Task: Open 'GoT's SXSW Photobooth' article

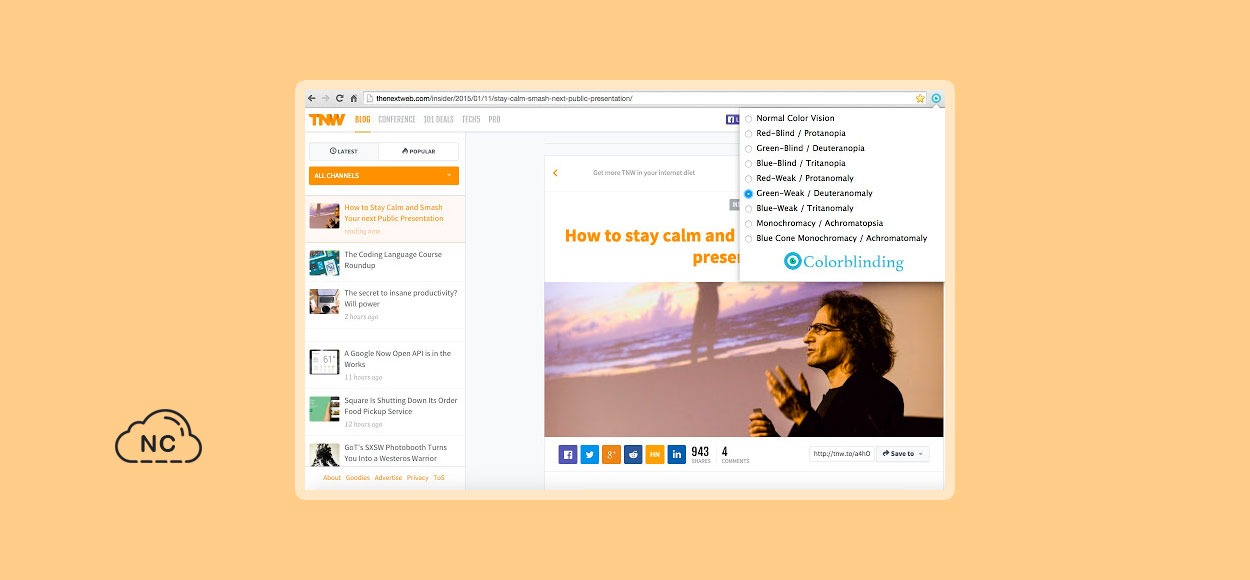Action: [395, 453]
